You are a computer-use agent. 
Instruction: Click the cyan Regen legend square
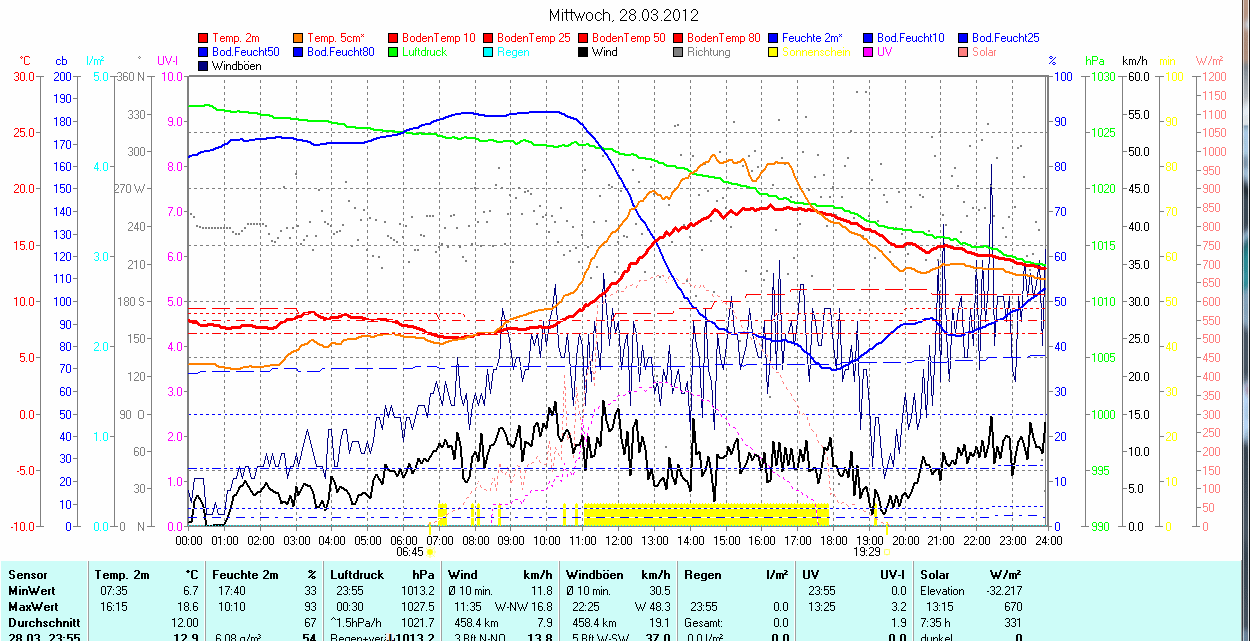pos(489,52)
